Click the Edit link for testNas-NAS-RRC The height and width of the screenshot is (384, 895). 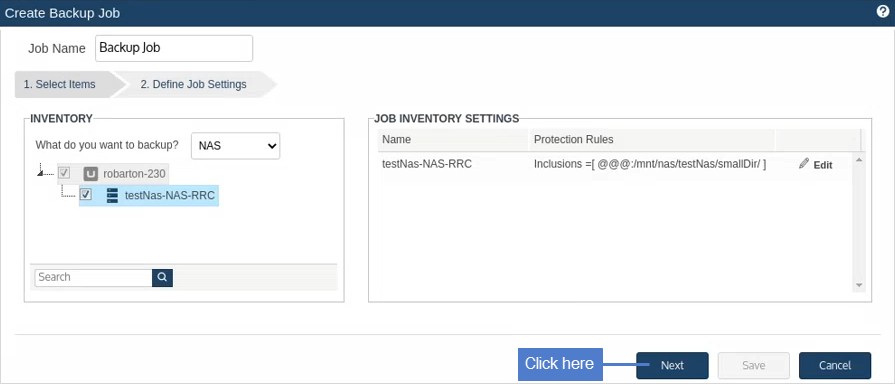click(823, 165)
